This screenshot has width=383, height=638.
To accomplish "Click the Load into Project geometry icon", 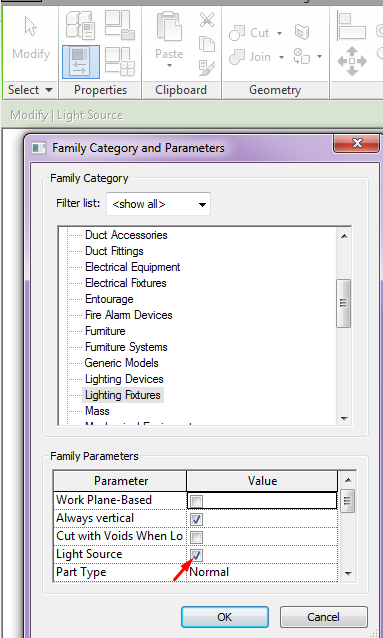I will click(302, 32).
